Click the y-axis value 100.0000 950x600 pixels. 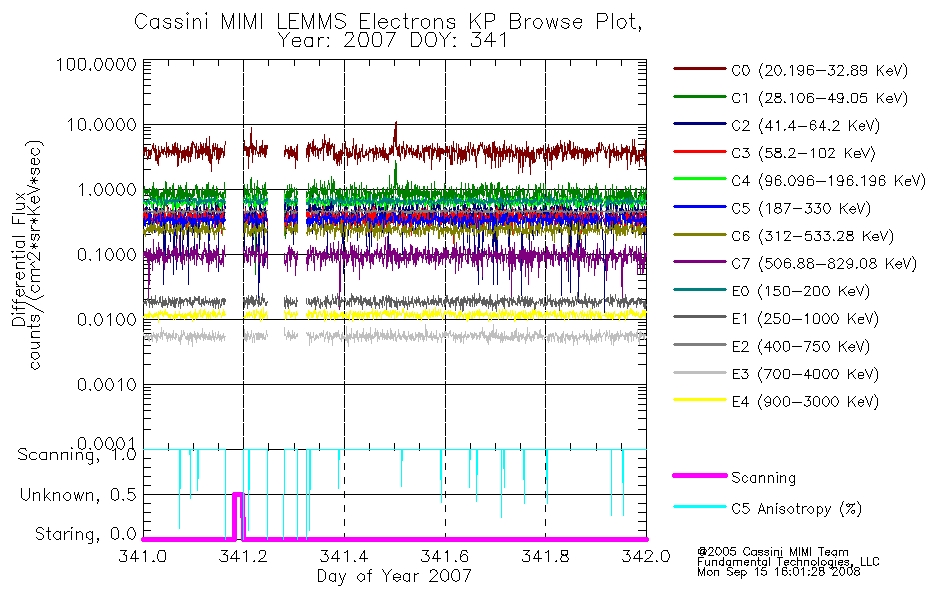point(96,64)
